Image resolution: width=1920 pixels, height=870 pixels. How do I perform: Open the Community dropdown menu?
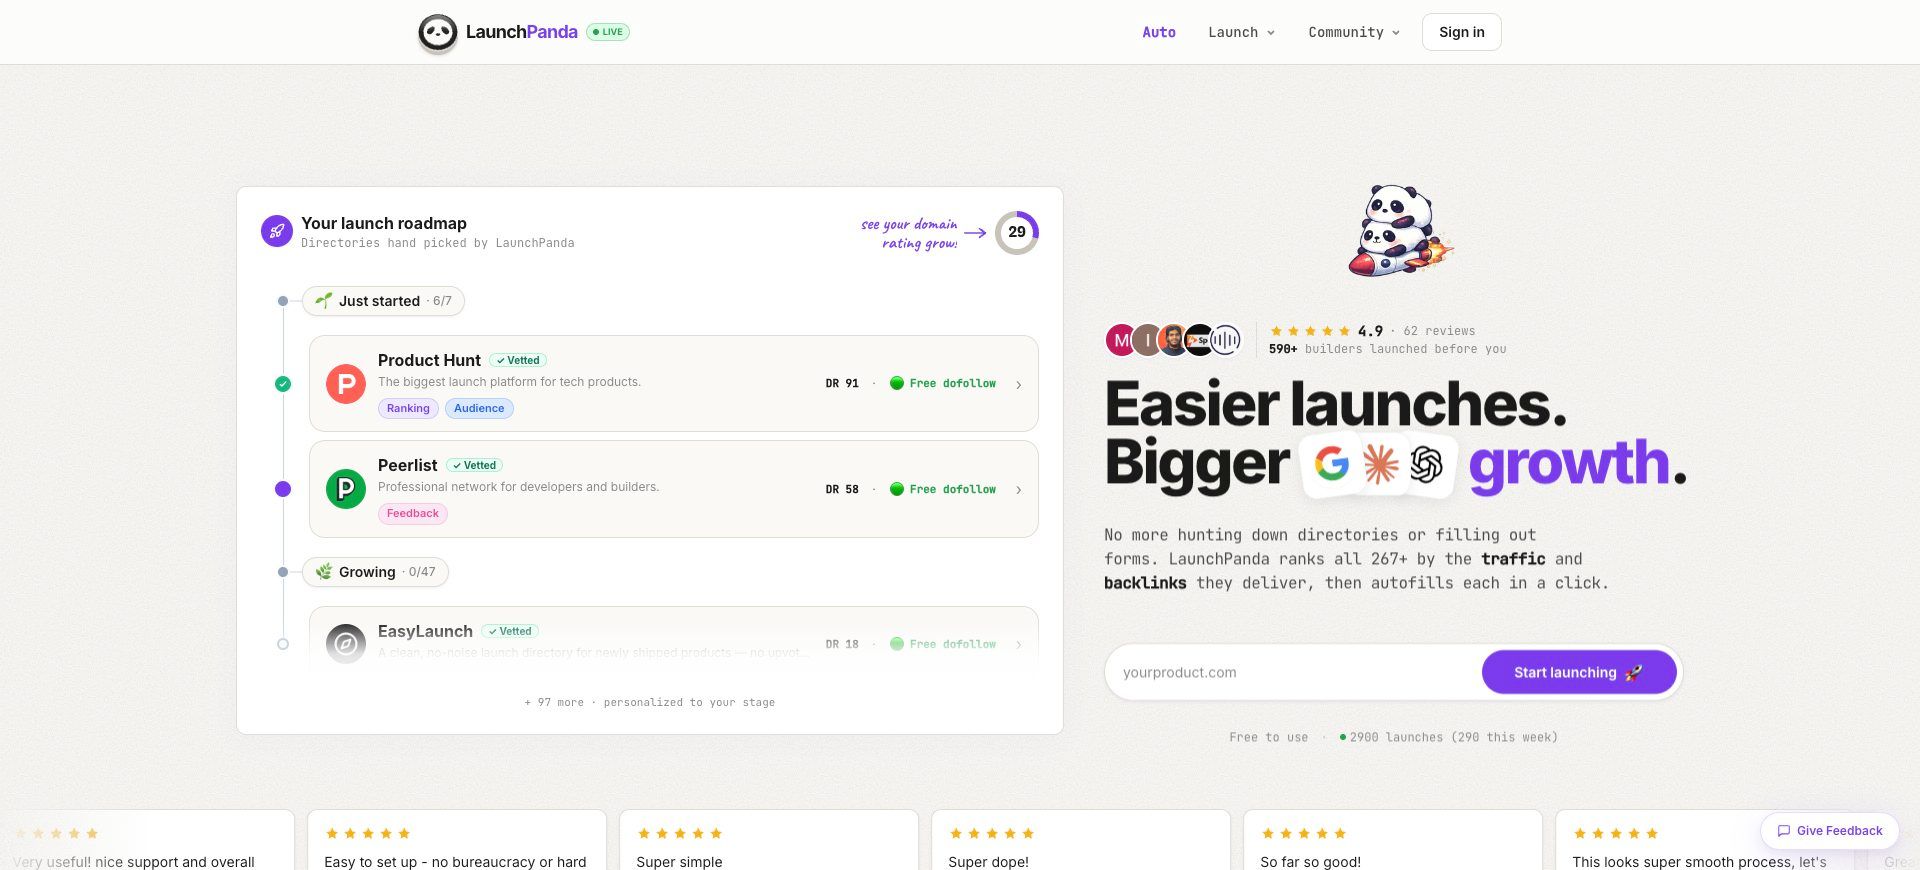tap(1354, 32)
